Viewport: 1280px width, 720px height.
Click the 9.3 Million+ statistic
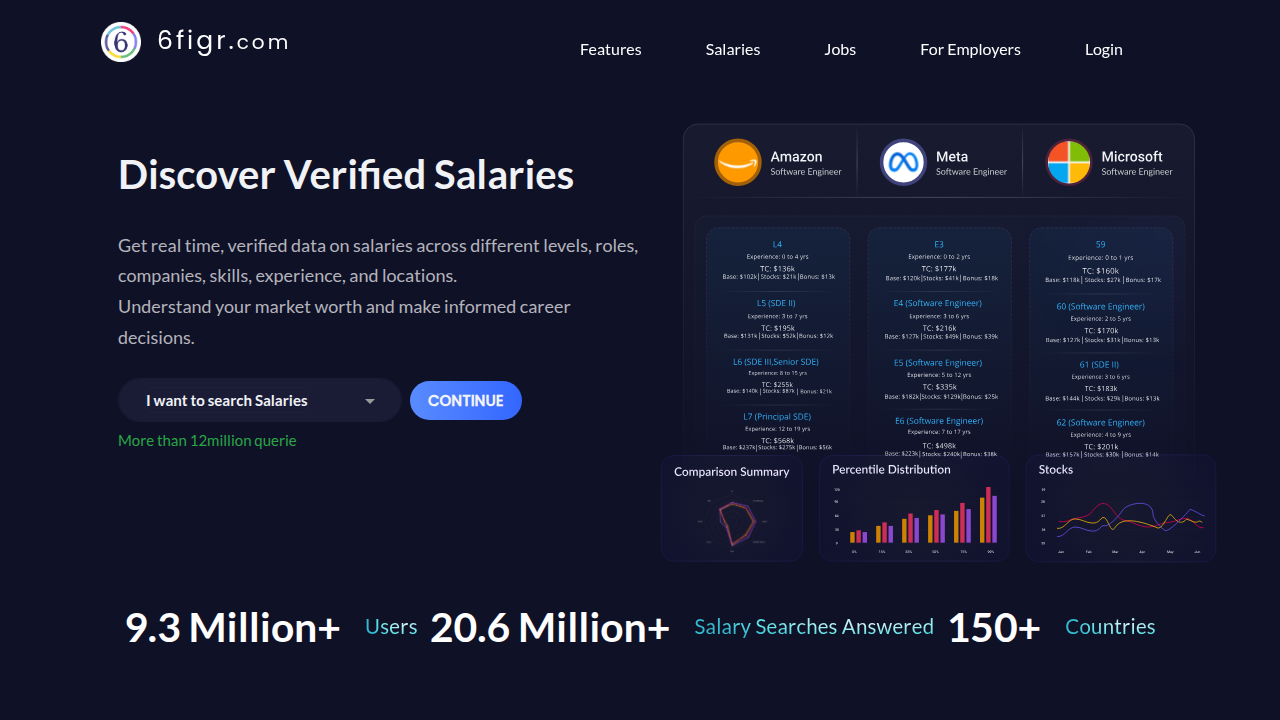(232, 627)
